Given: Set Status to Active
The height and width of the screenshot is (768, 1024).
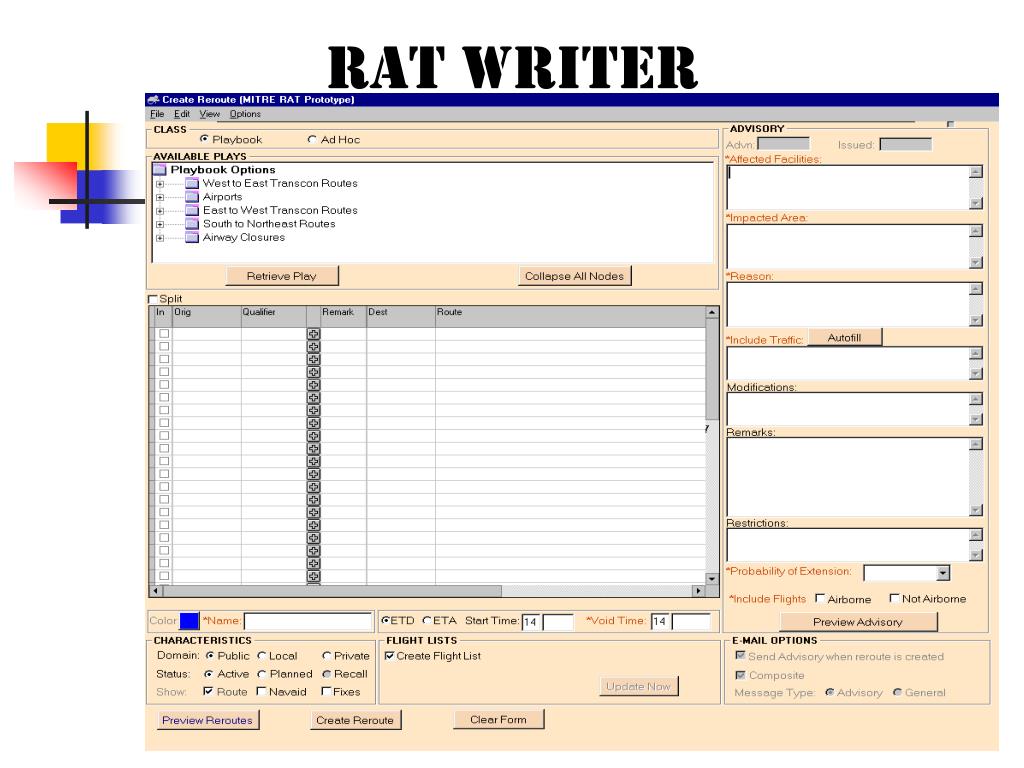Looking at the screenshot, I should pos(208,674).
